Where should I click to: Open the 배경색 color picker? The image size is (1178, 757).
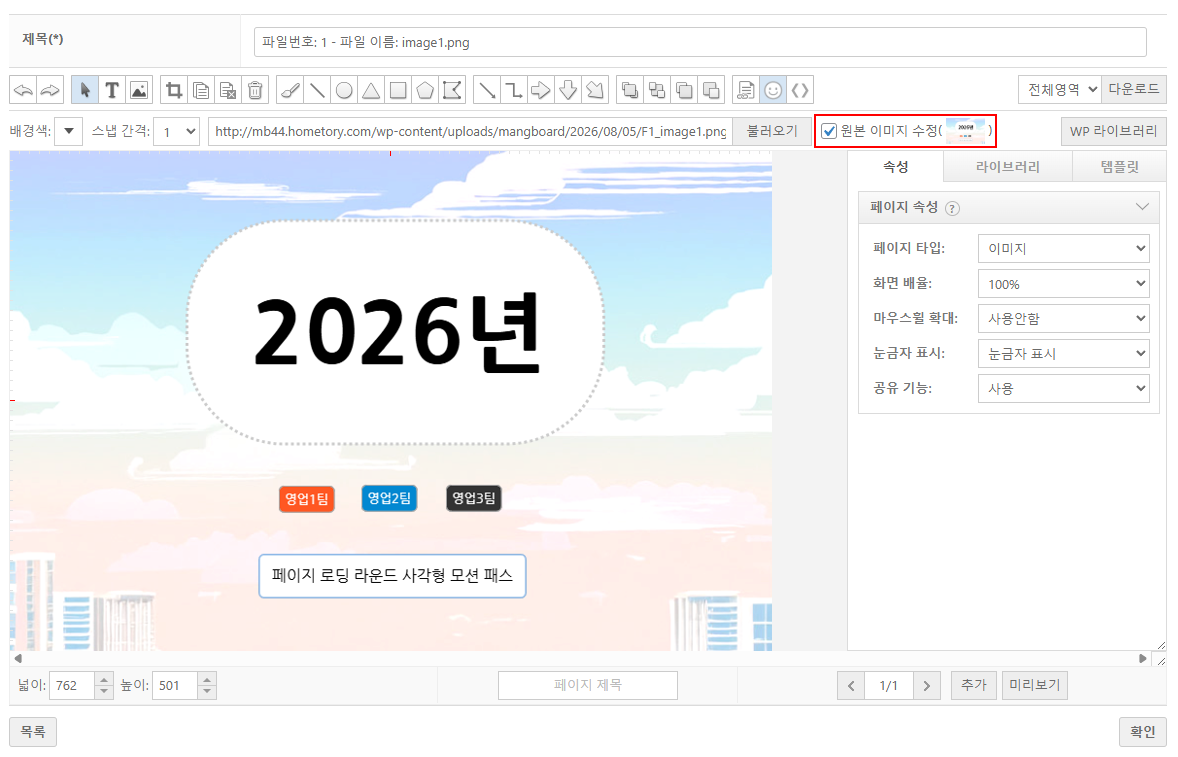pyautogui.click(x=69, y=131)
